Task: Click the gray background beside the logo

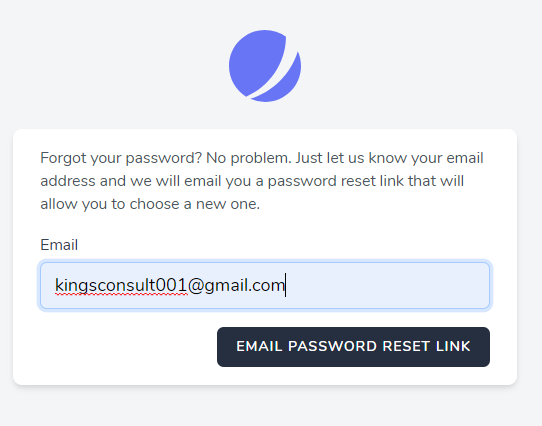Action: [415, 66]
